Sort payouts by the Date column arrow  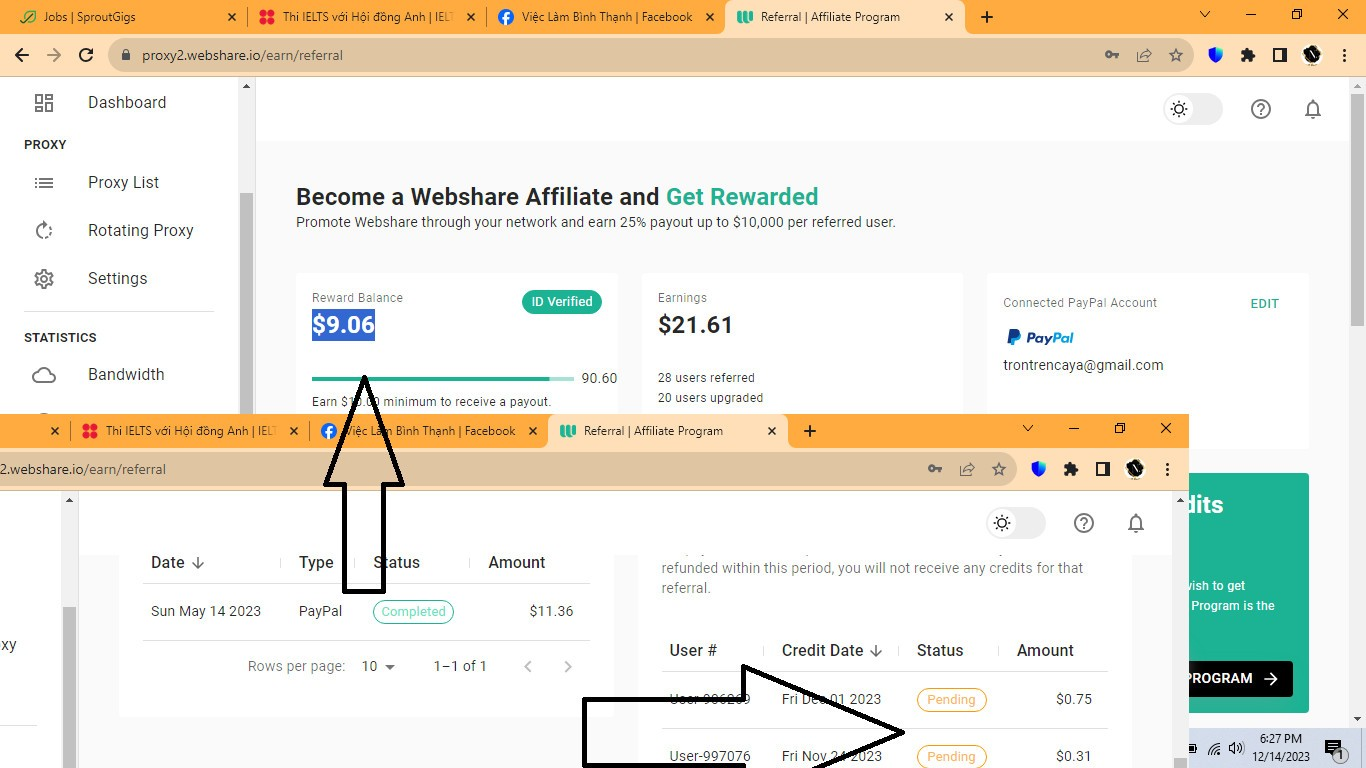pos(198,563)
